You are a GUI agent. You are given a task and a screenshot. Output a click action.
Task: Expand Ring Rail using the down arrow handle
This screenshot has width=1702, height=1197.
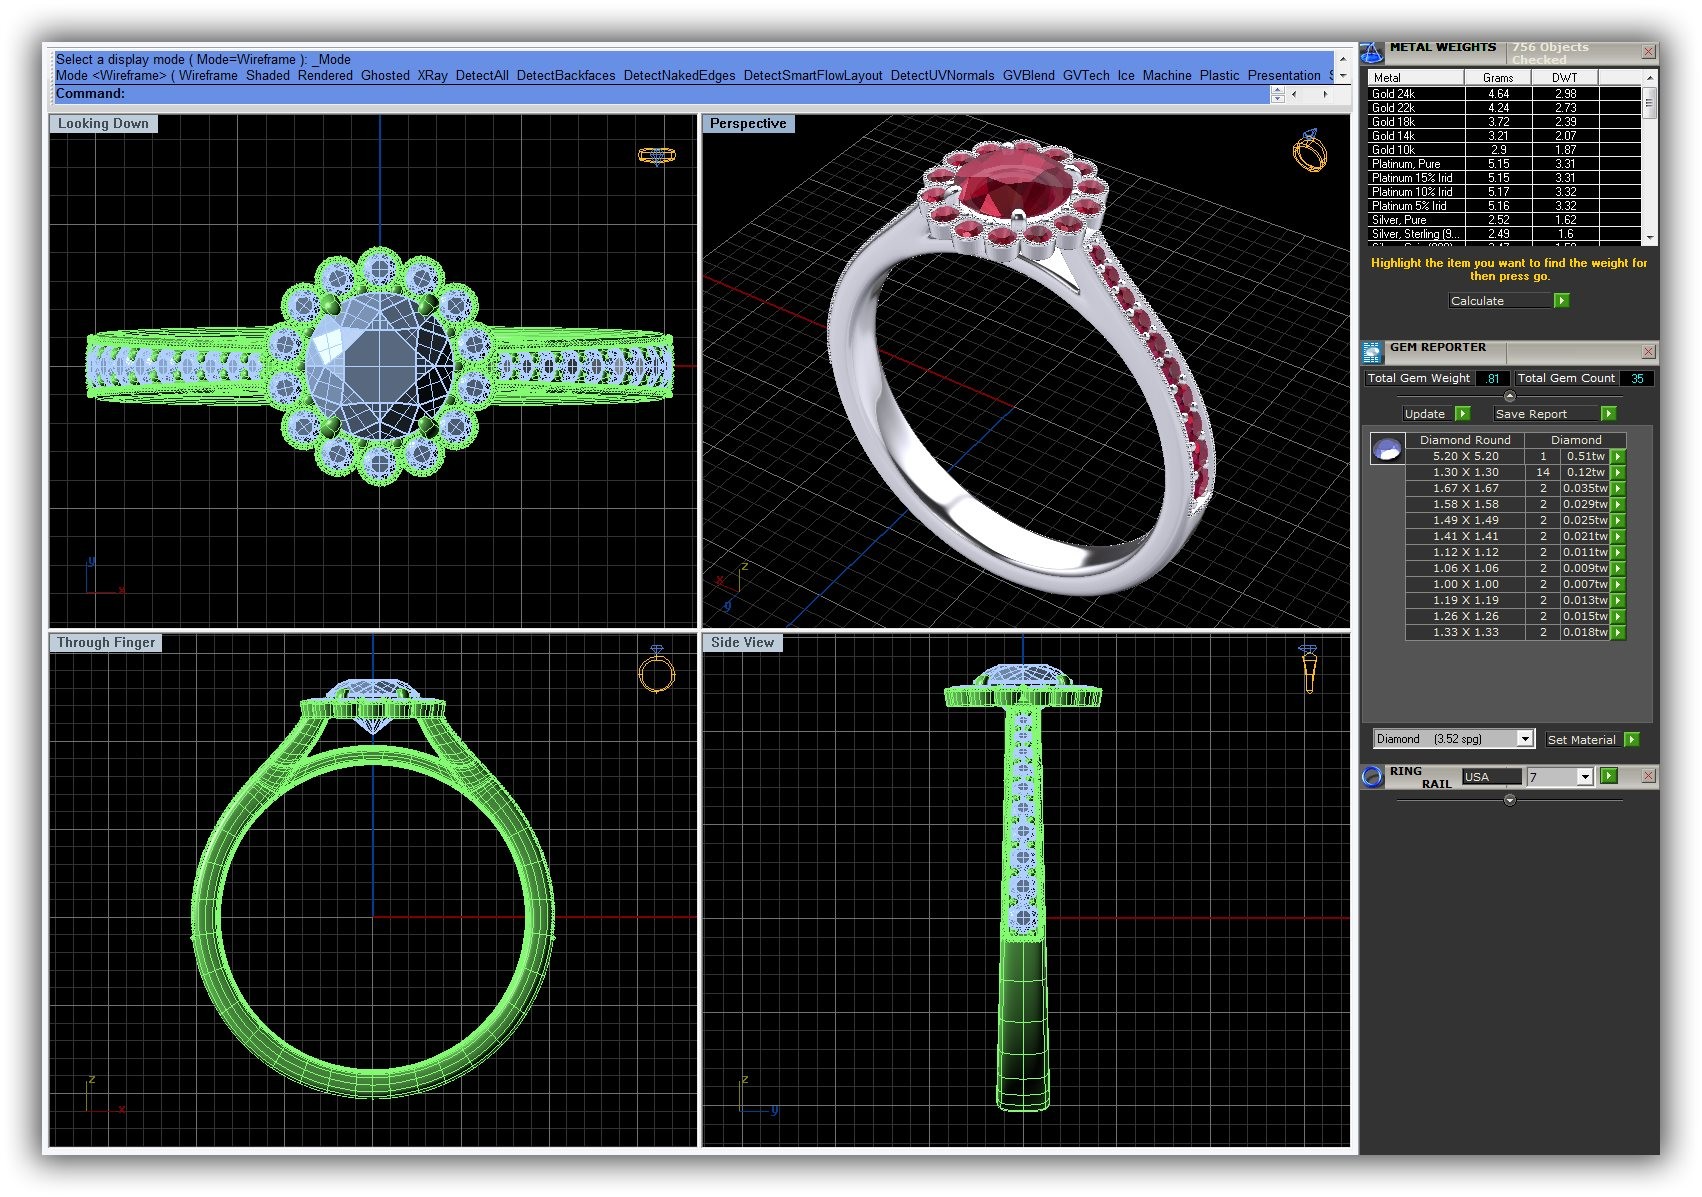1509,800
